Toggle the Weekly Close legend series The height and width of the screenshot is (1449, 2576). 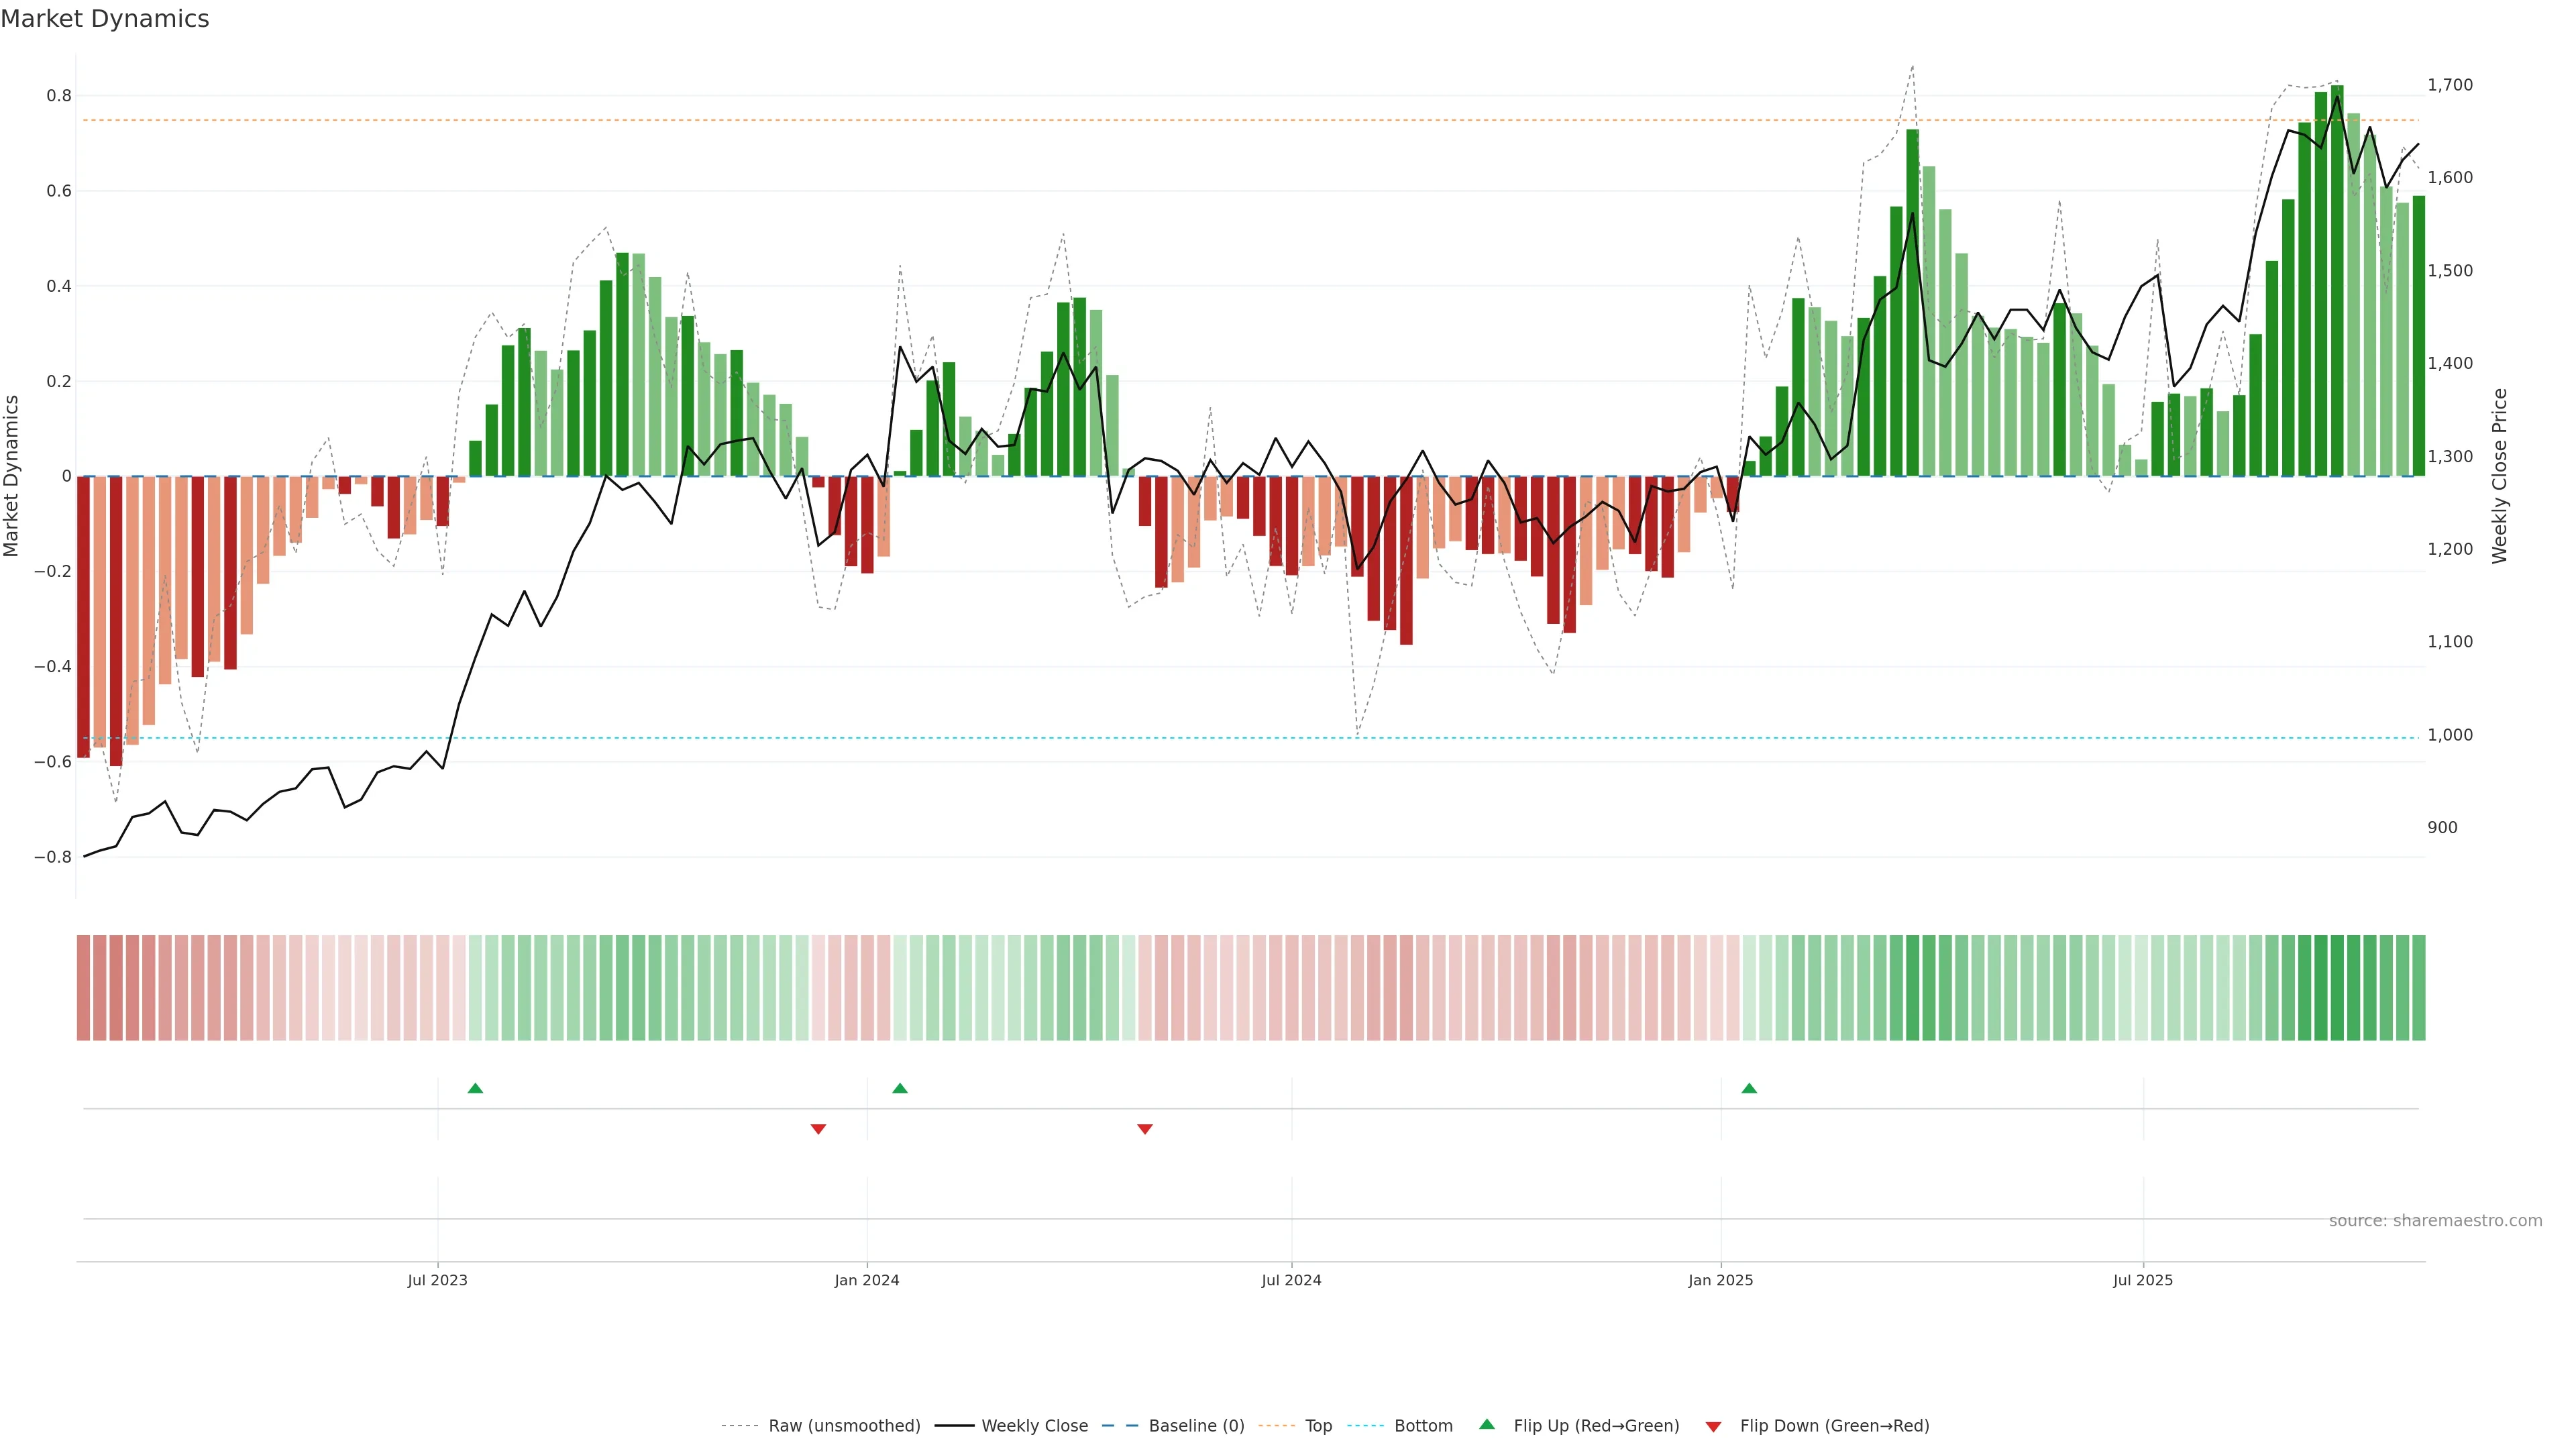(x=1034, y=1426)
